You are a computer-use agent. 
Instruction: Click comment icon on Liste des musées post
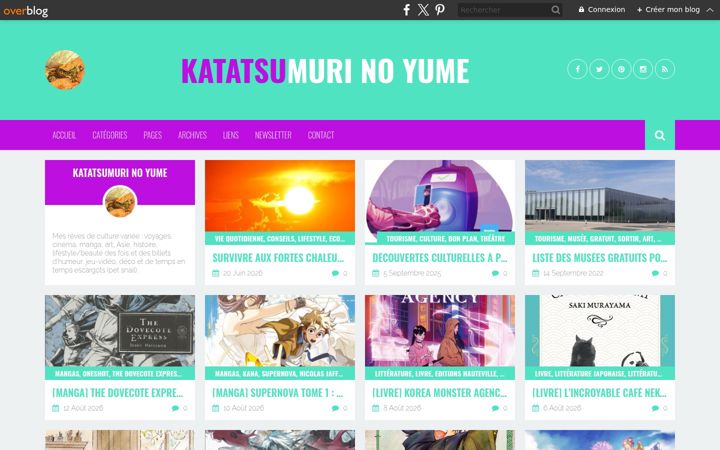655,273
